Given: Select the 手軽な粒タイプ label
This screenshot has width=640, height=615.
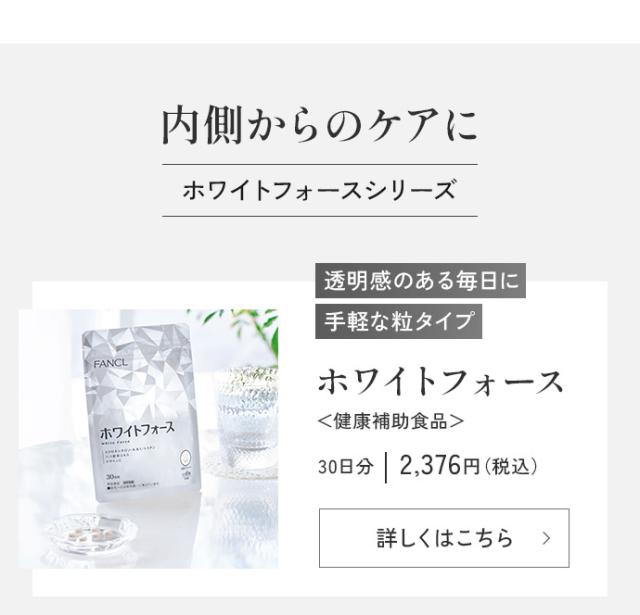Looking at the screenshot, I should click(398, 321).
